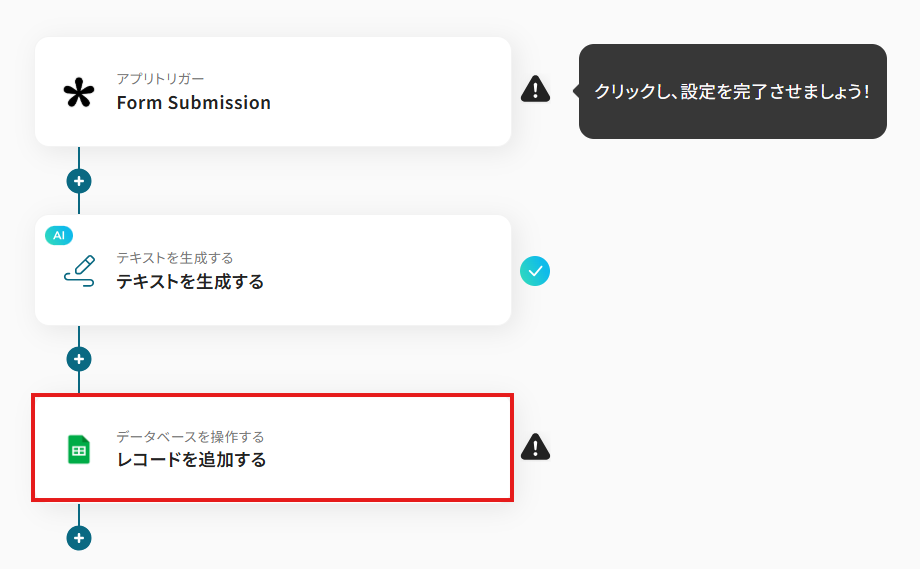Click the asterisk app icon on Form Submission
Viewport: 920px width, 569px height.
pyautogui.click(x=78, y=93)
